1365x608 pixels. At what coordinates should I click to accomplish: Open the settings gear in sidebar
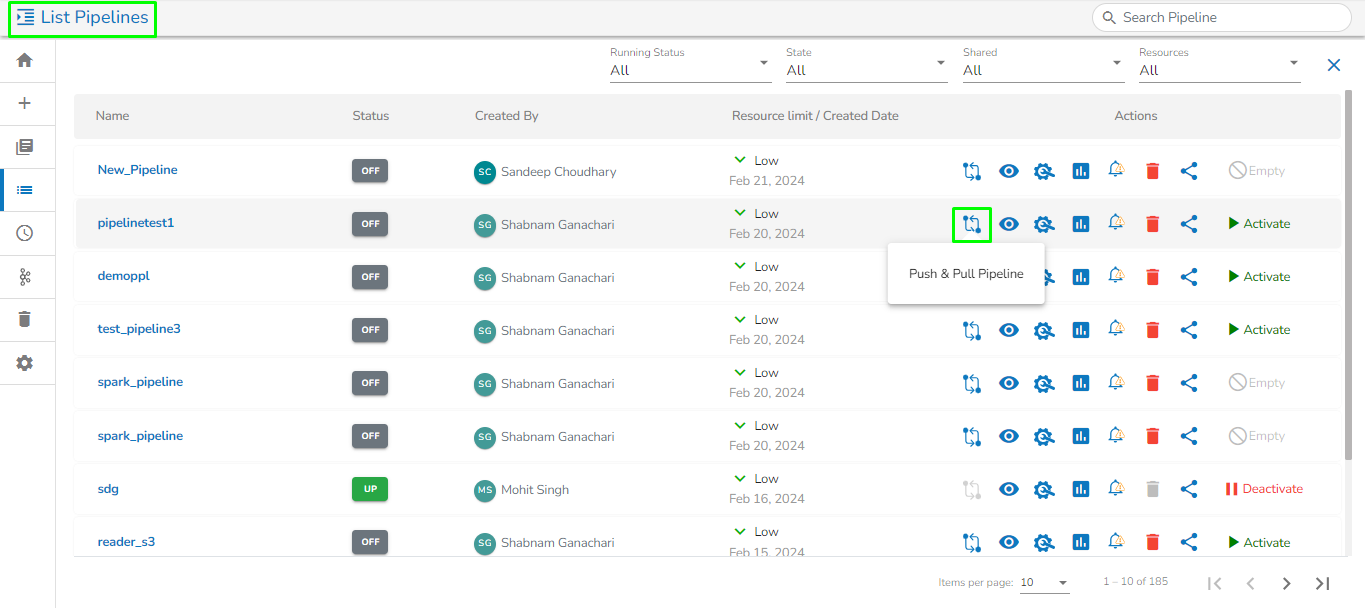[25, 363]
